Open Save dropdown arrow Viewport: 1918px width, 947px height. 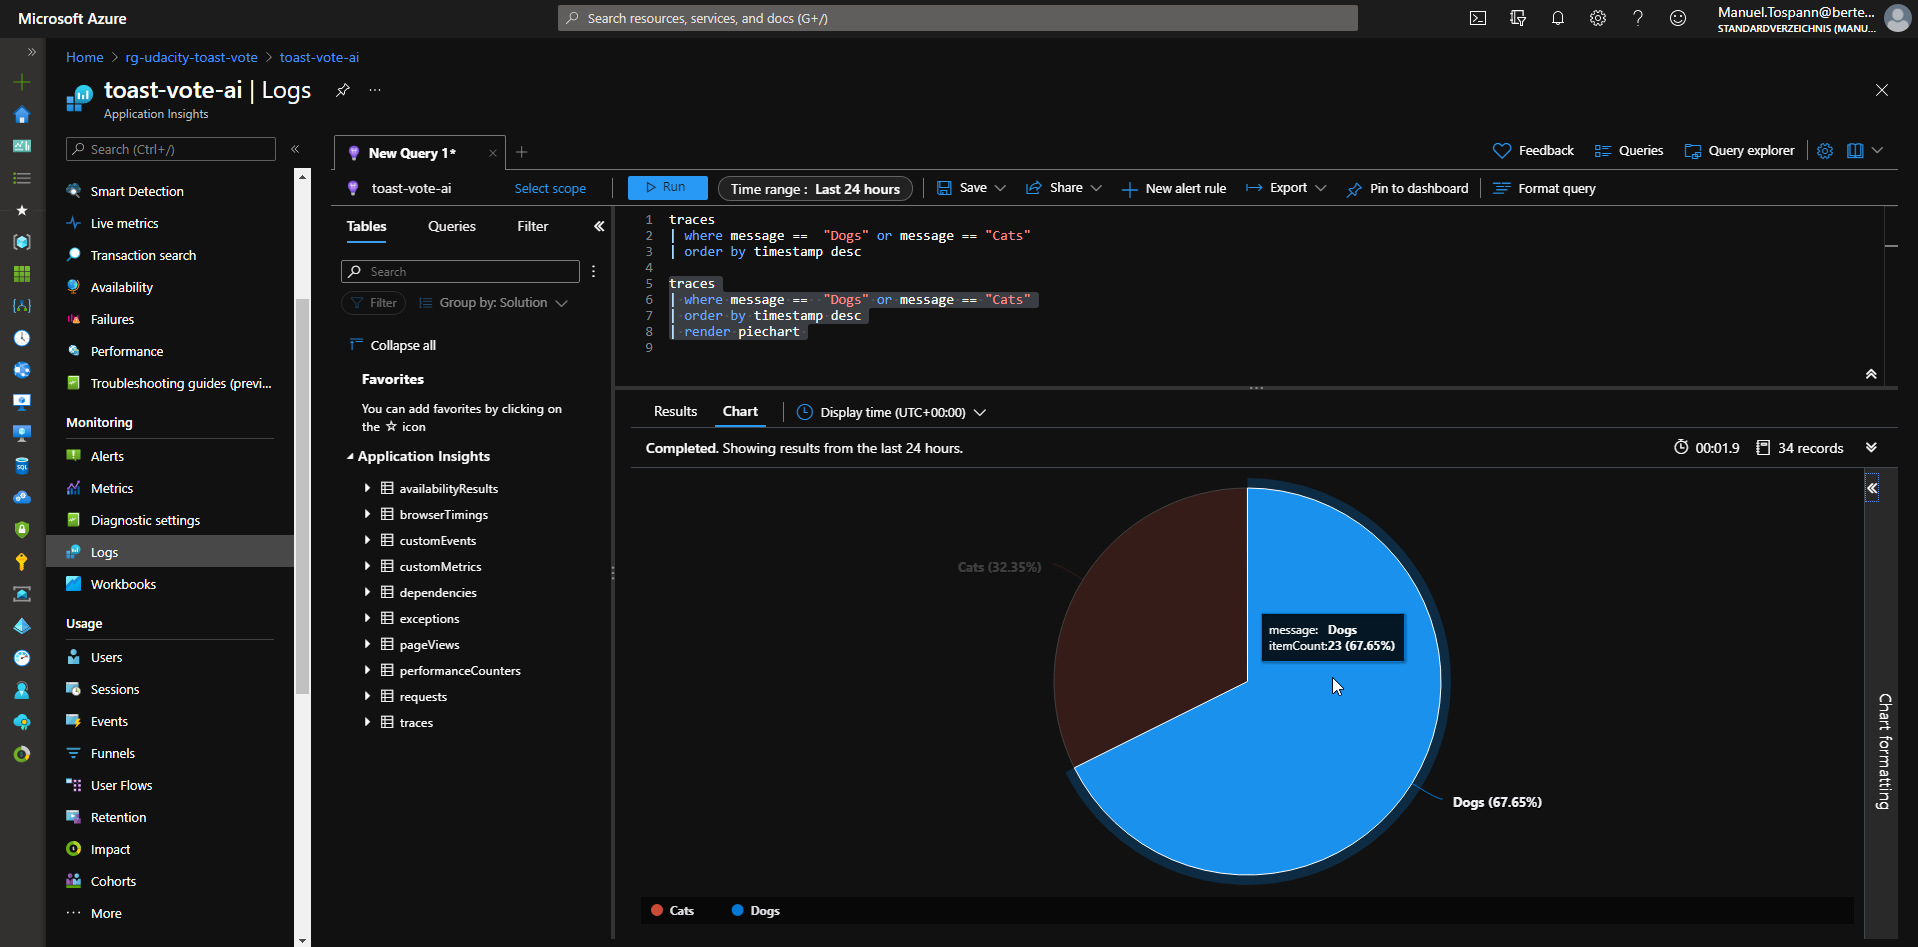[1000, 188]
